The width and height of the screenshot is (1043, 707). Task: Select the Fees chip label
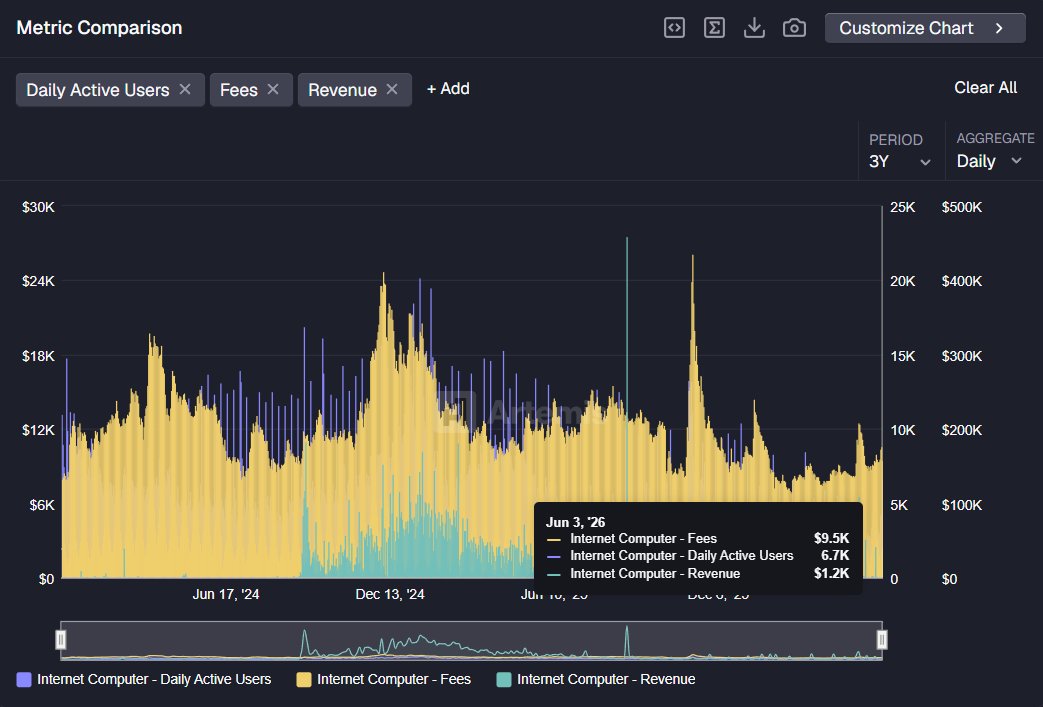(x=239, y=90)
